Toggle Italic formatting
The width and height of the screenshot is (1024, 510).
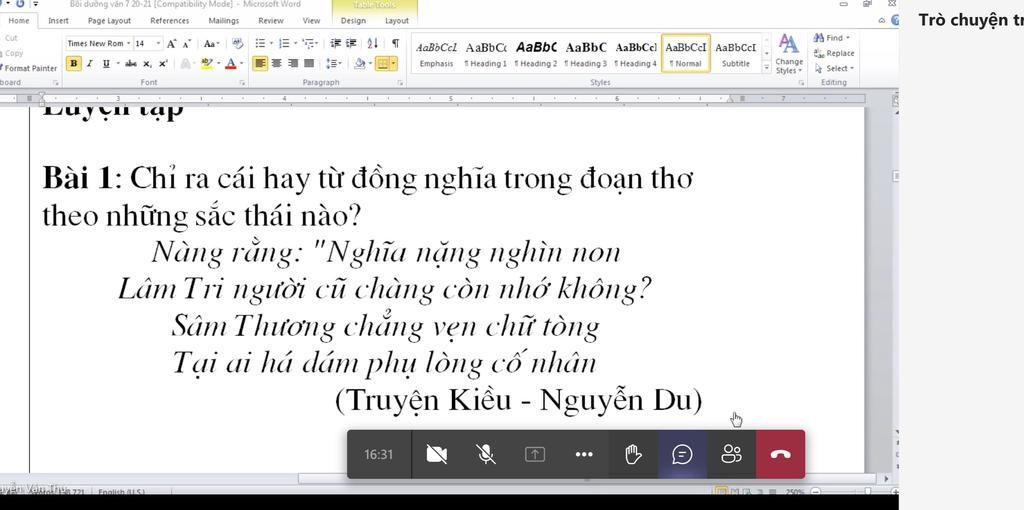click(x=89, y=63)
